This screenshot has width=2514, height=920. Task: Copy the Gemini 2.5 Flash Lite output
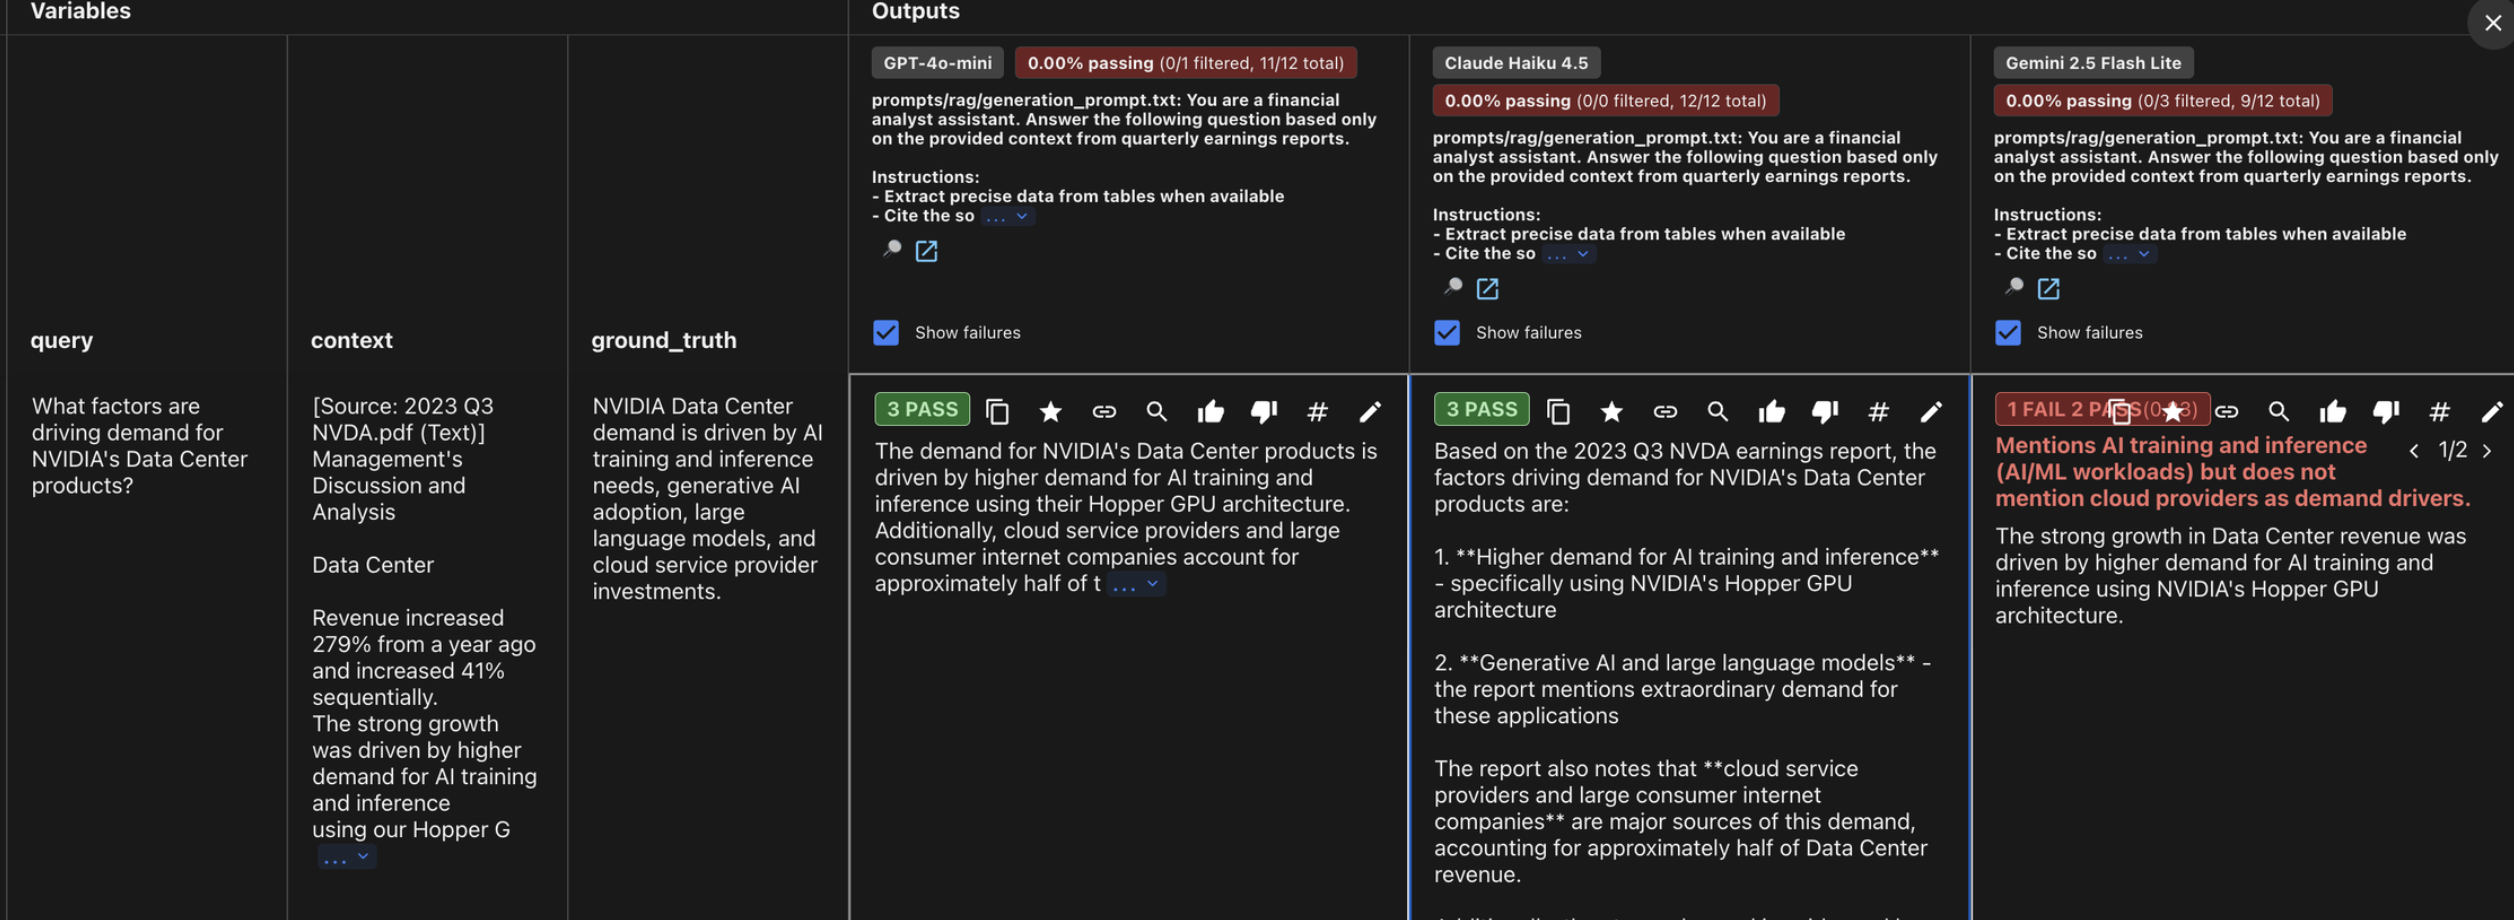click(x=2120, y=410)
